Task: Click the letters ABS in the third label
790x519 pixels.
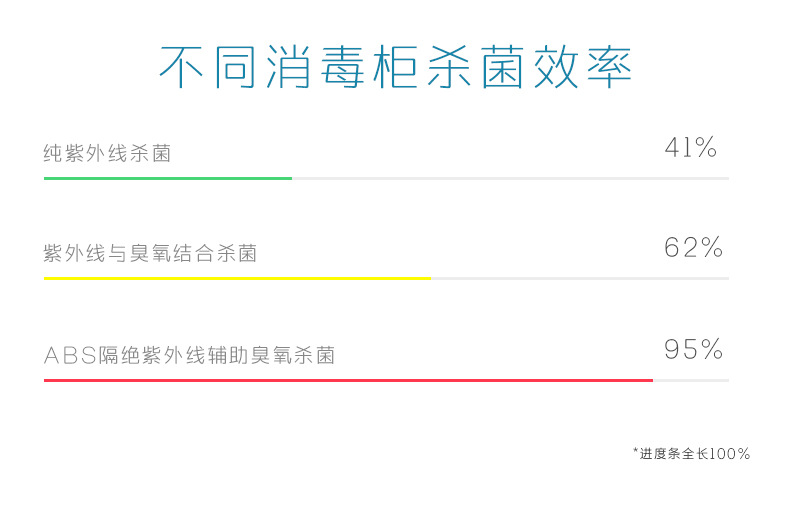Action: point(68,355)
